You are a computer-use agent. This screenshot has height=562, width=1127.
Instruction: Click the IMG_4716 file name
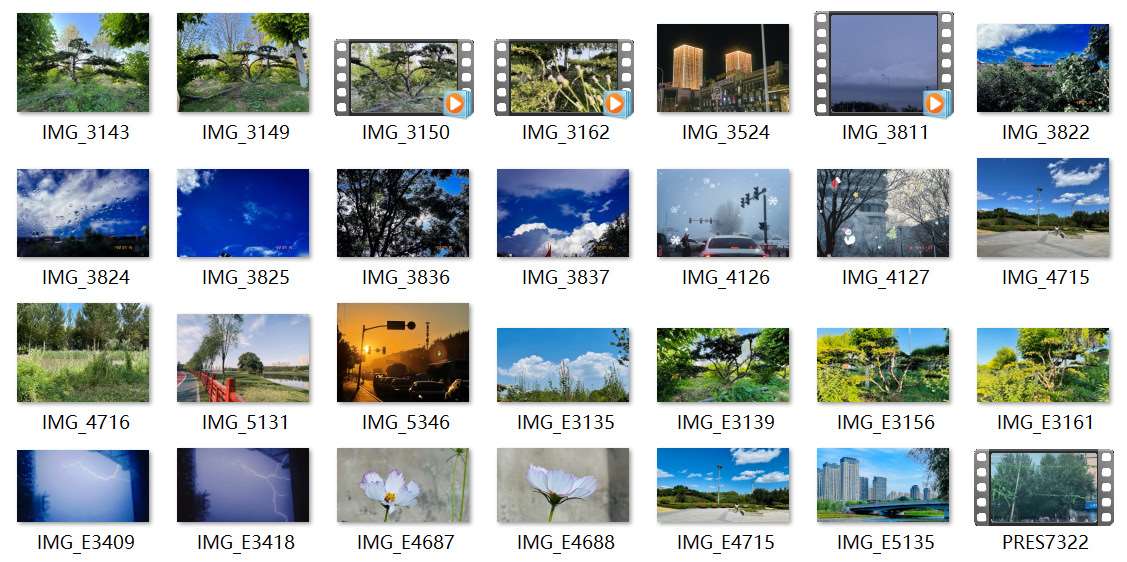86,422
